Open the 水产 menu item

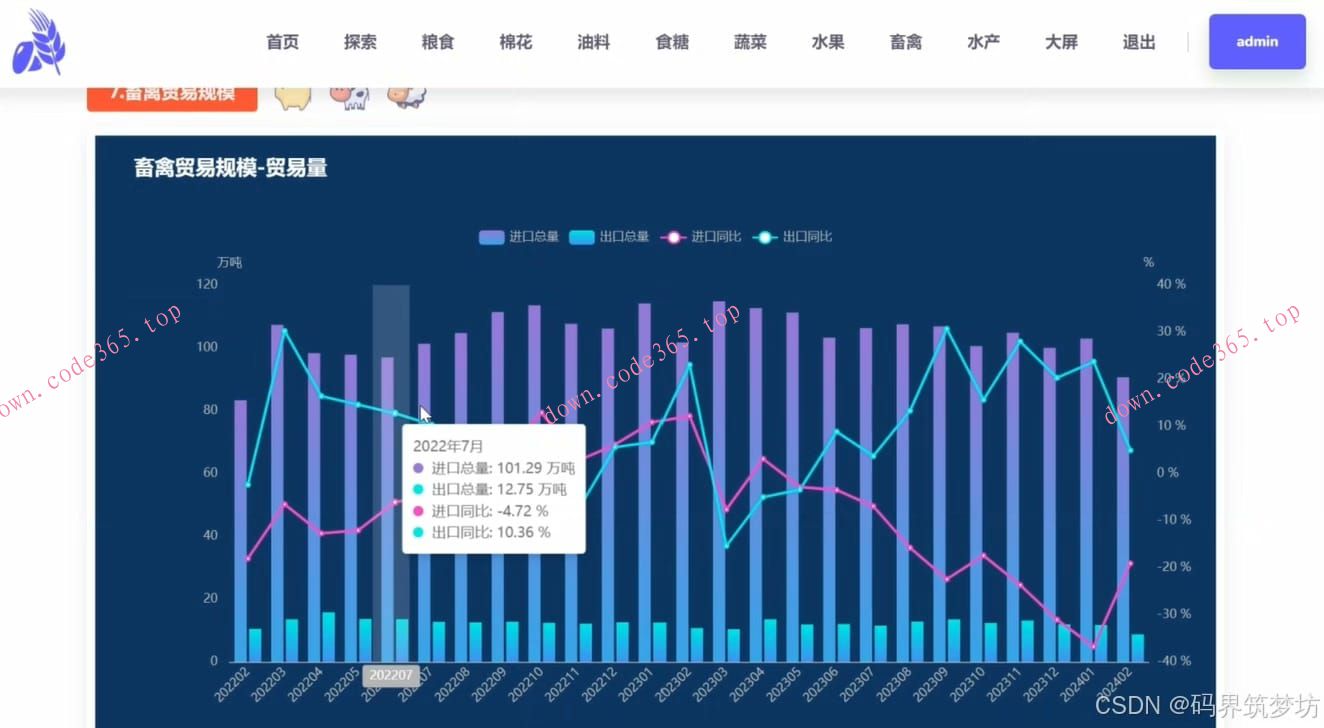point(984,42)
